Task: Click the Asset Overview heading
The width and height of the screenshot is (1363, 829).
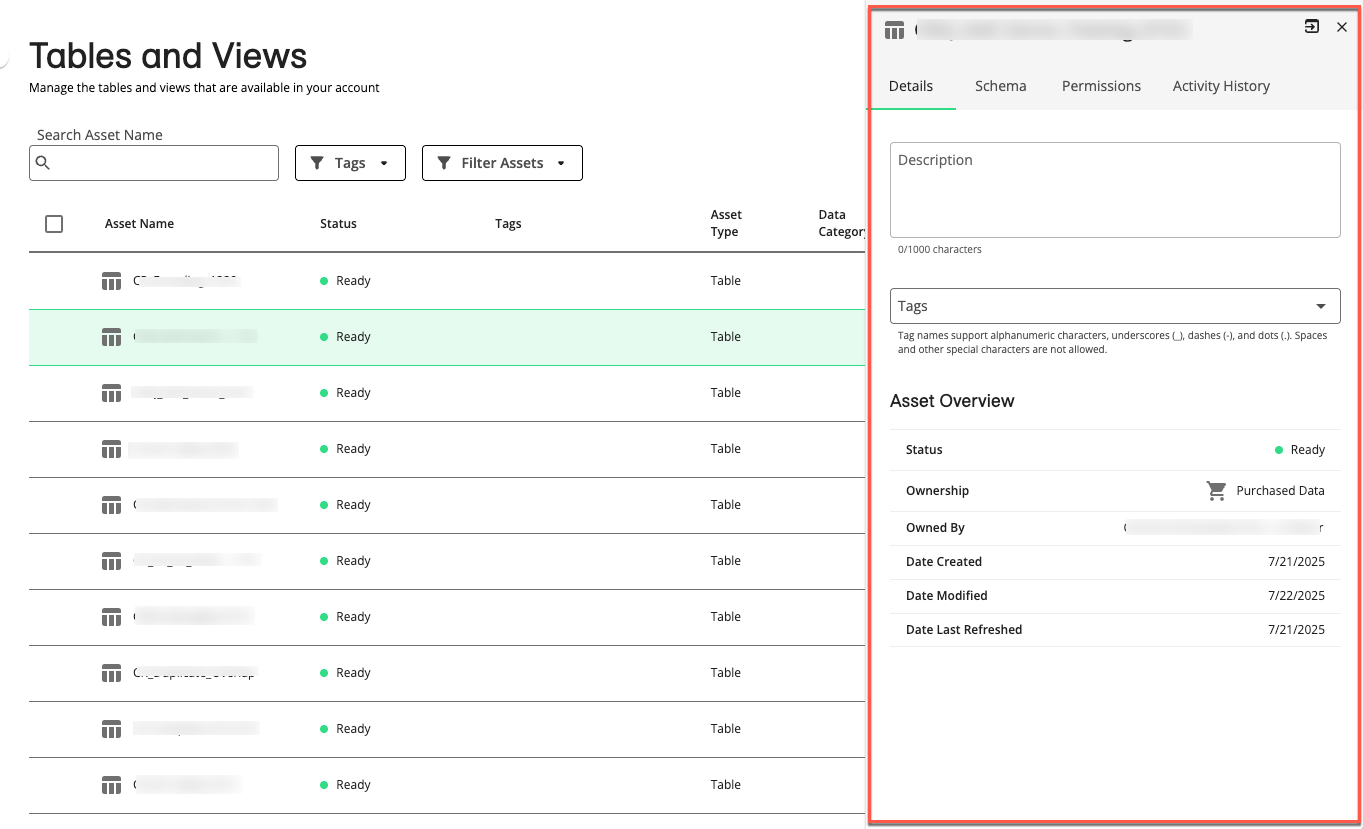Action: [x=952, y=401]
